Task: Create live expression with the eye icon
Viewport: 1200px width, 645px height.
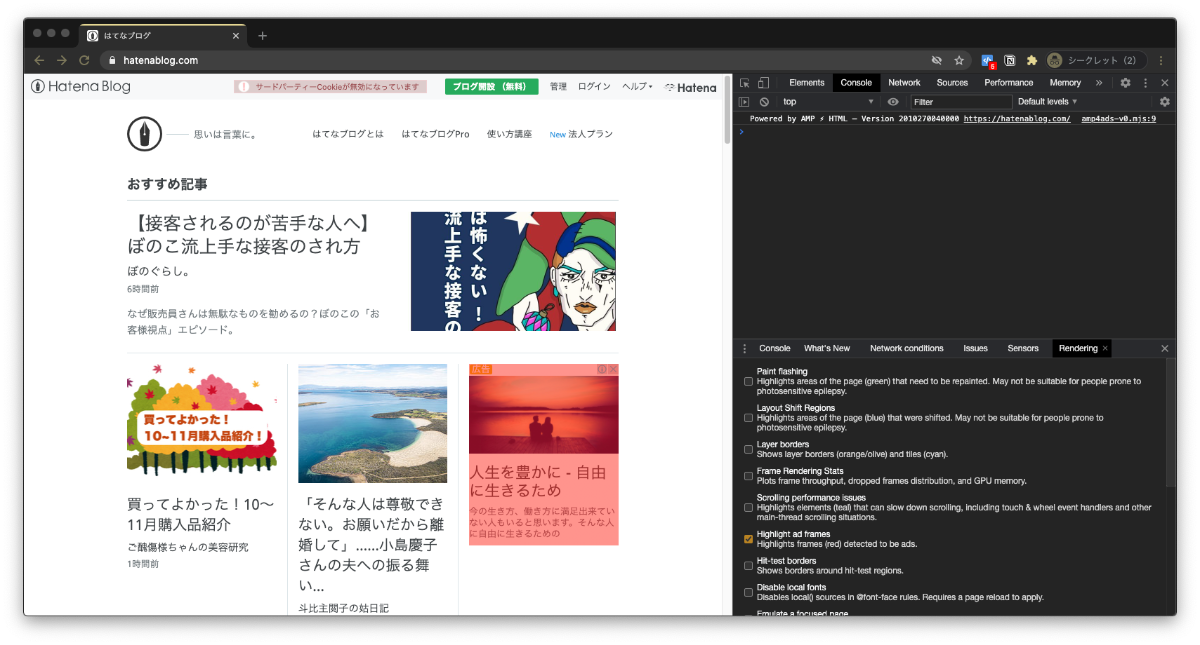Action: pos(893,102)
